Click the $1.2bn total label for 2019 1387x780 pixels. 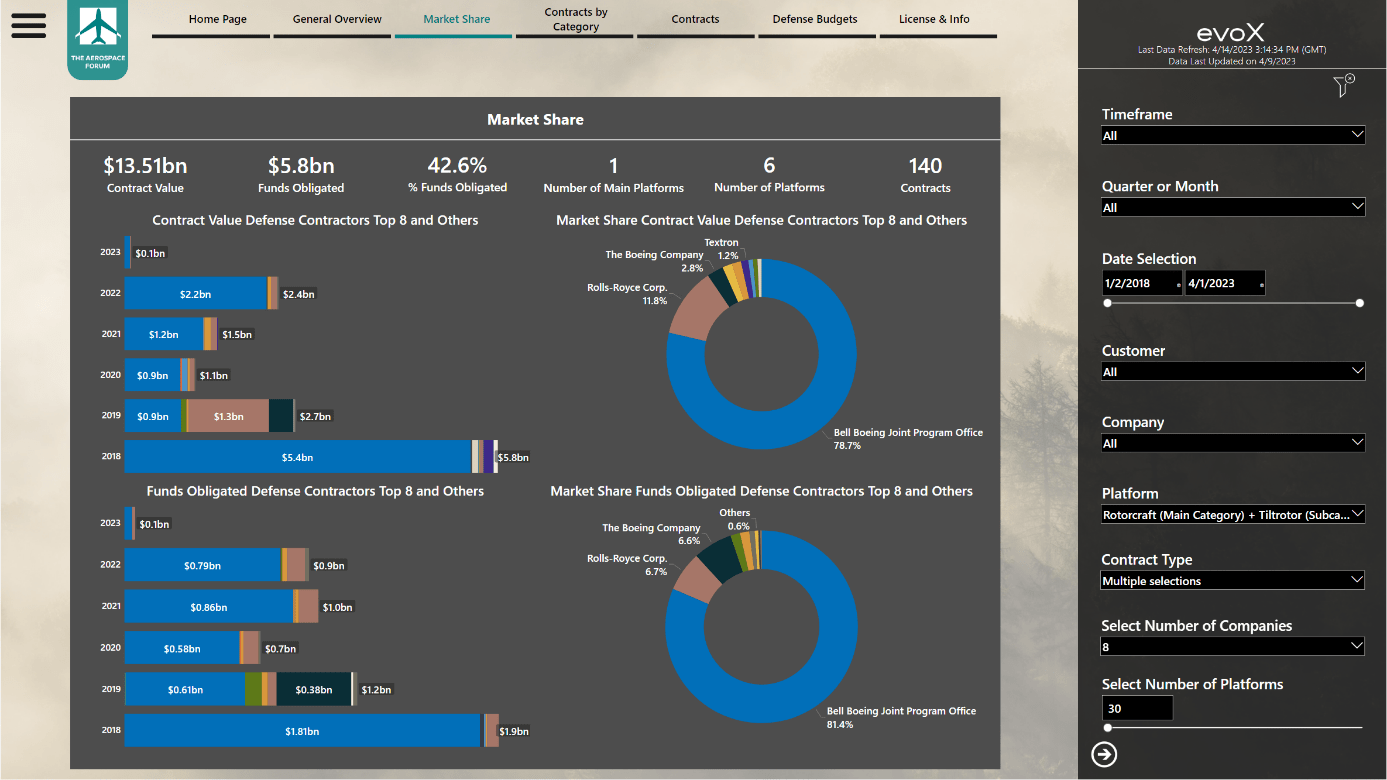click(x=376, y=689)
